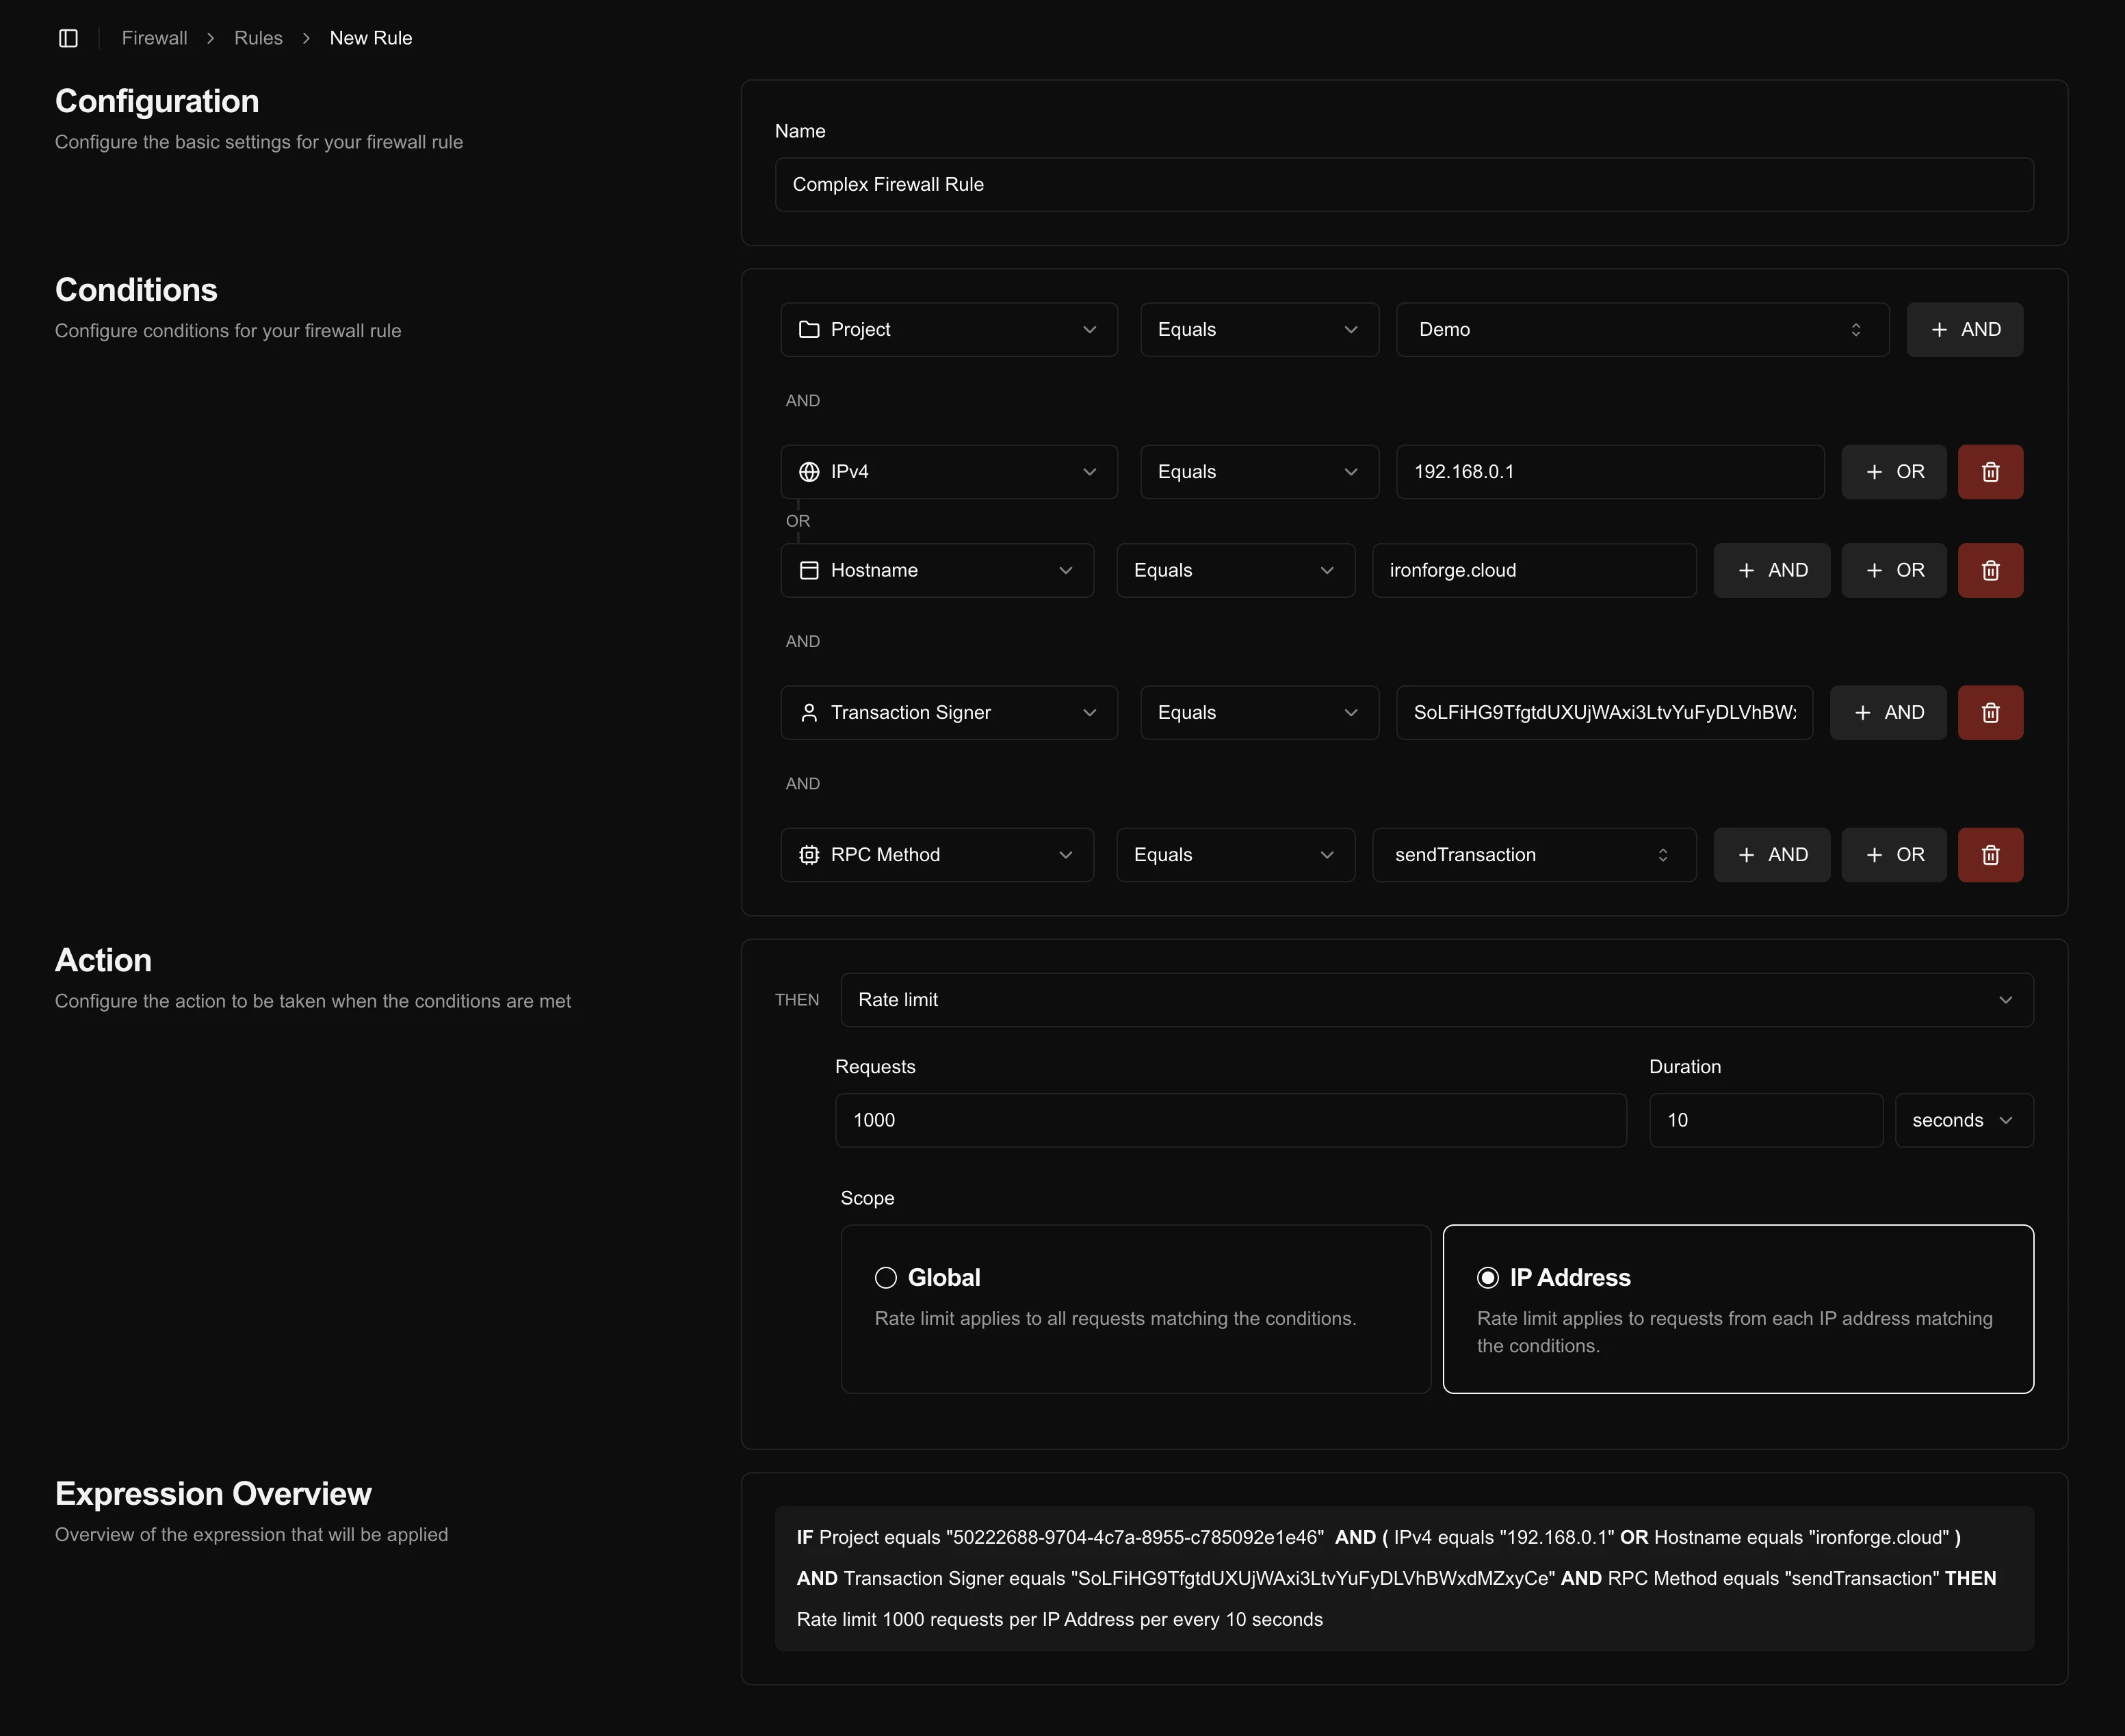This screenshot has height=1736, width=2125.
Task: Delete the IPv4 condition with the trash icon
Action: (1990, 471)
